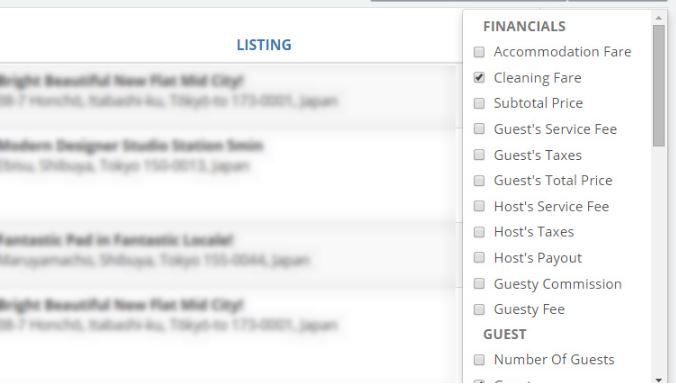Click the column list scrollbar thumb
The image size is (676, 386).
tap(658, 85)
